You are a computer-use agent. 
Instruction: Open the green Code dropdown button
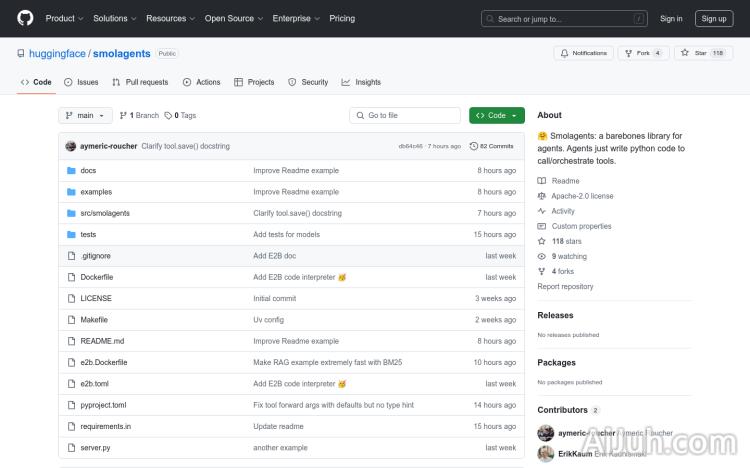click(496, 115)
